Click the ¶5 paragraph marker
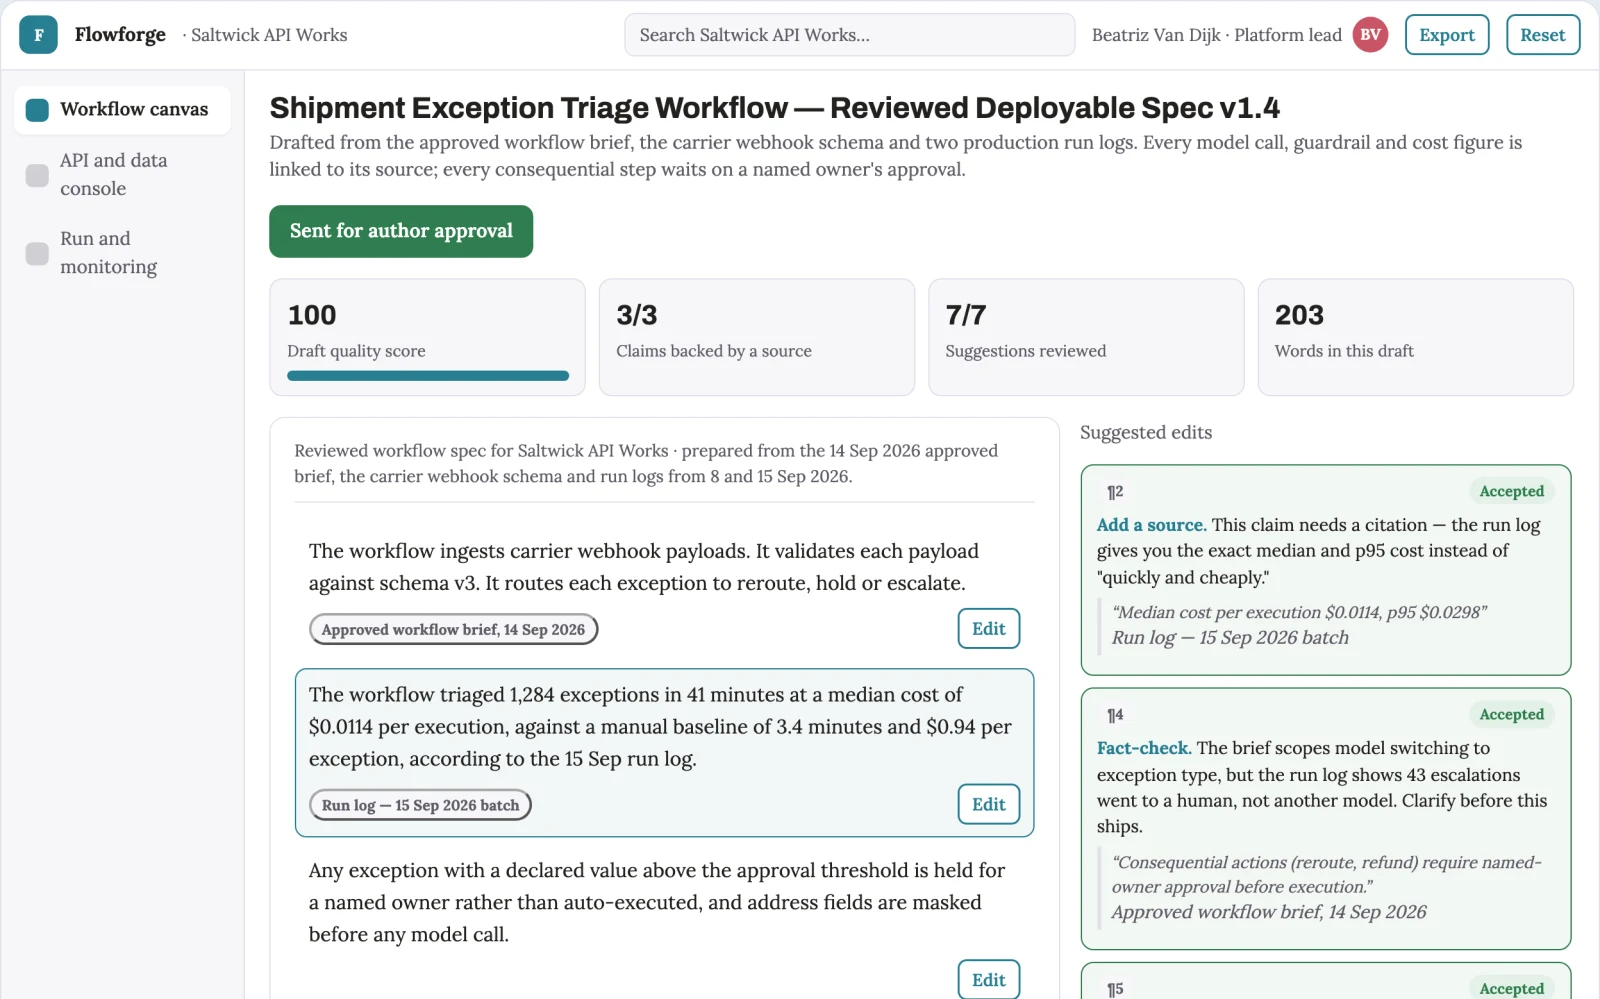This screenshot has width=1600, height=999. [x=1115, y=989]
